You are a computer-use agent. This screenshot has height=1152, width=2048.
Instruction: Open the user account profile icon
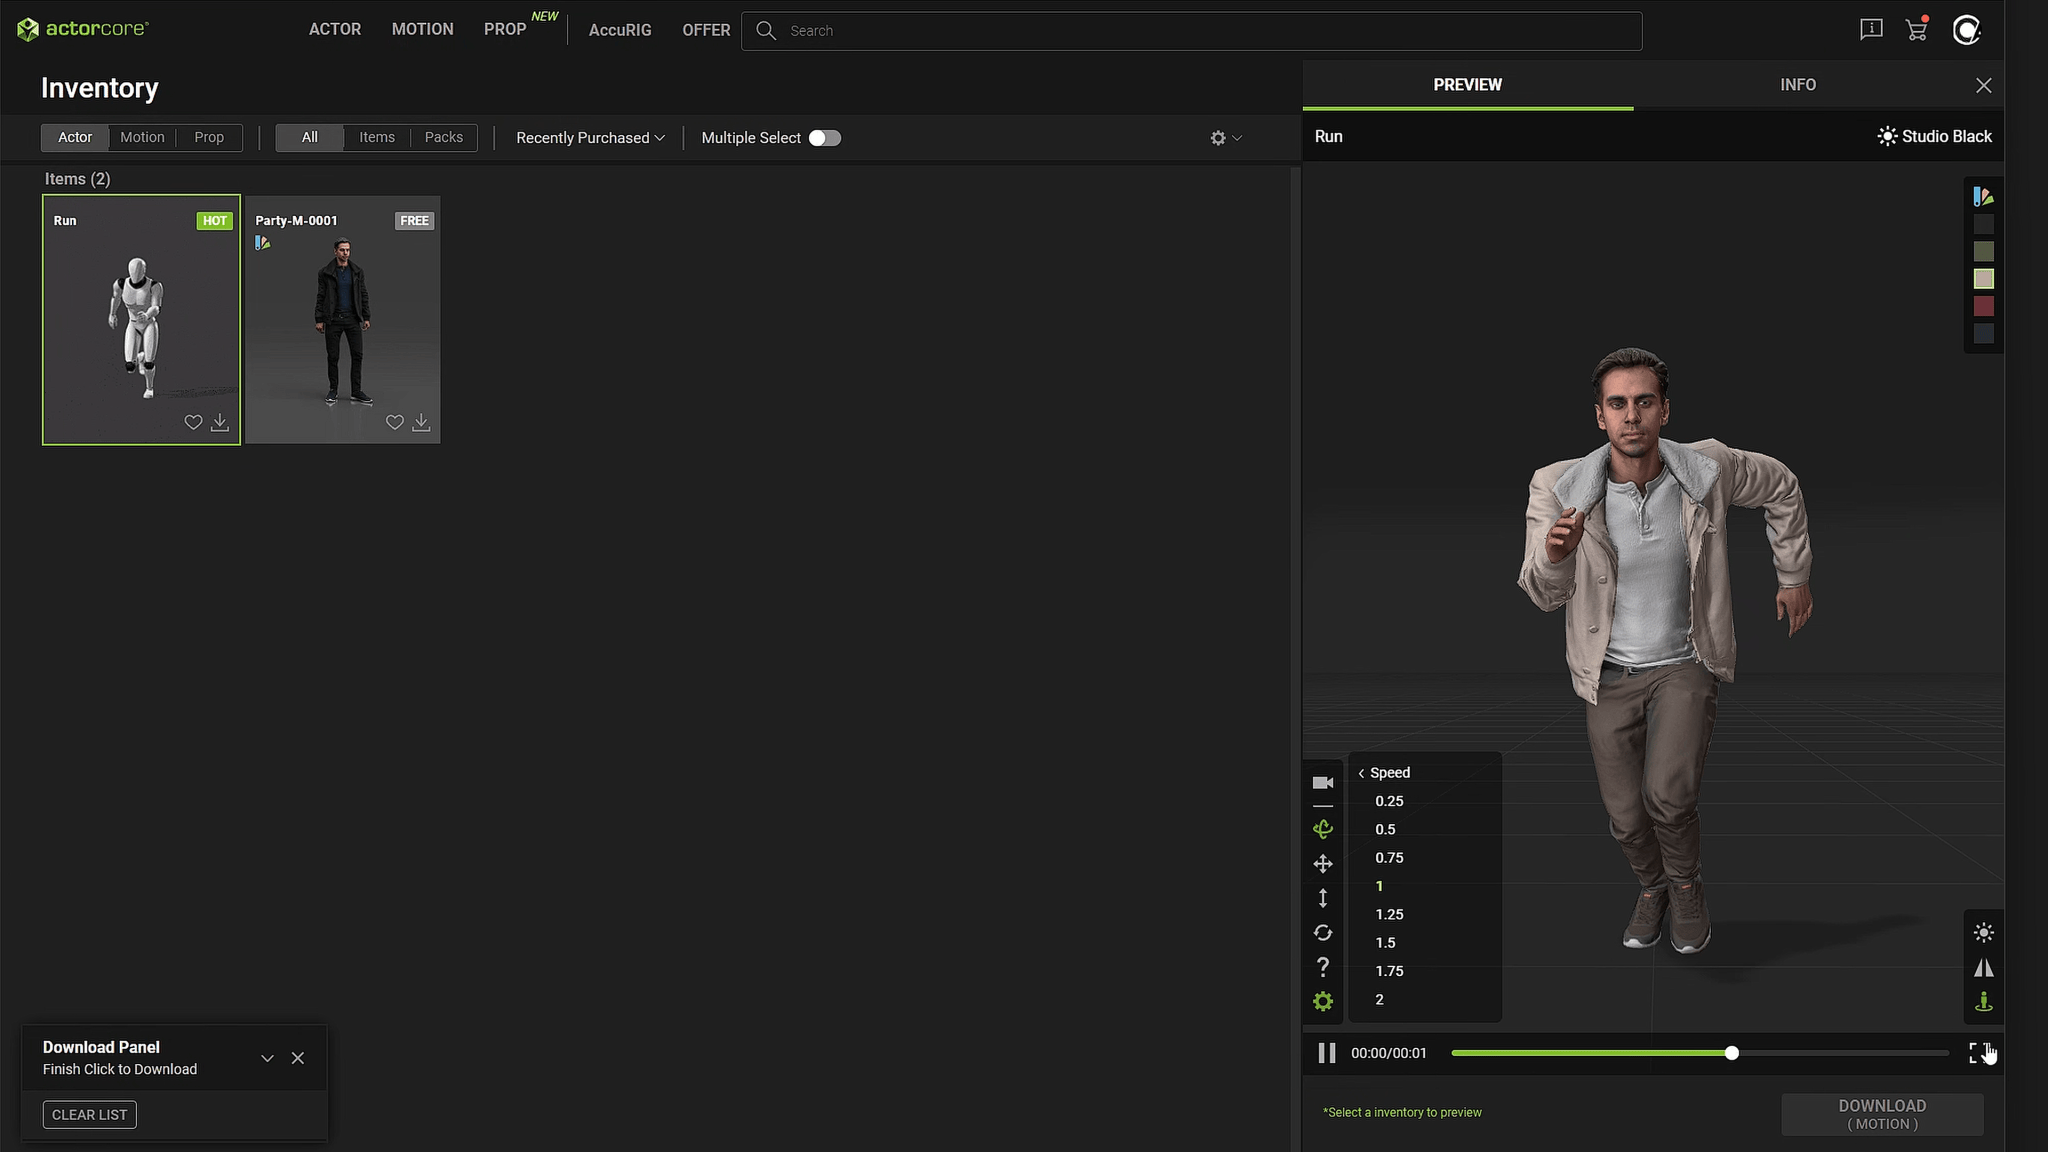point(1967,30)
